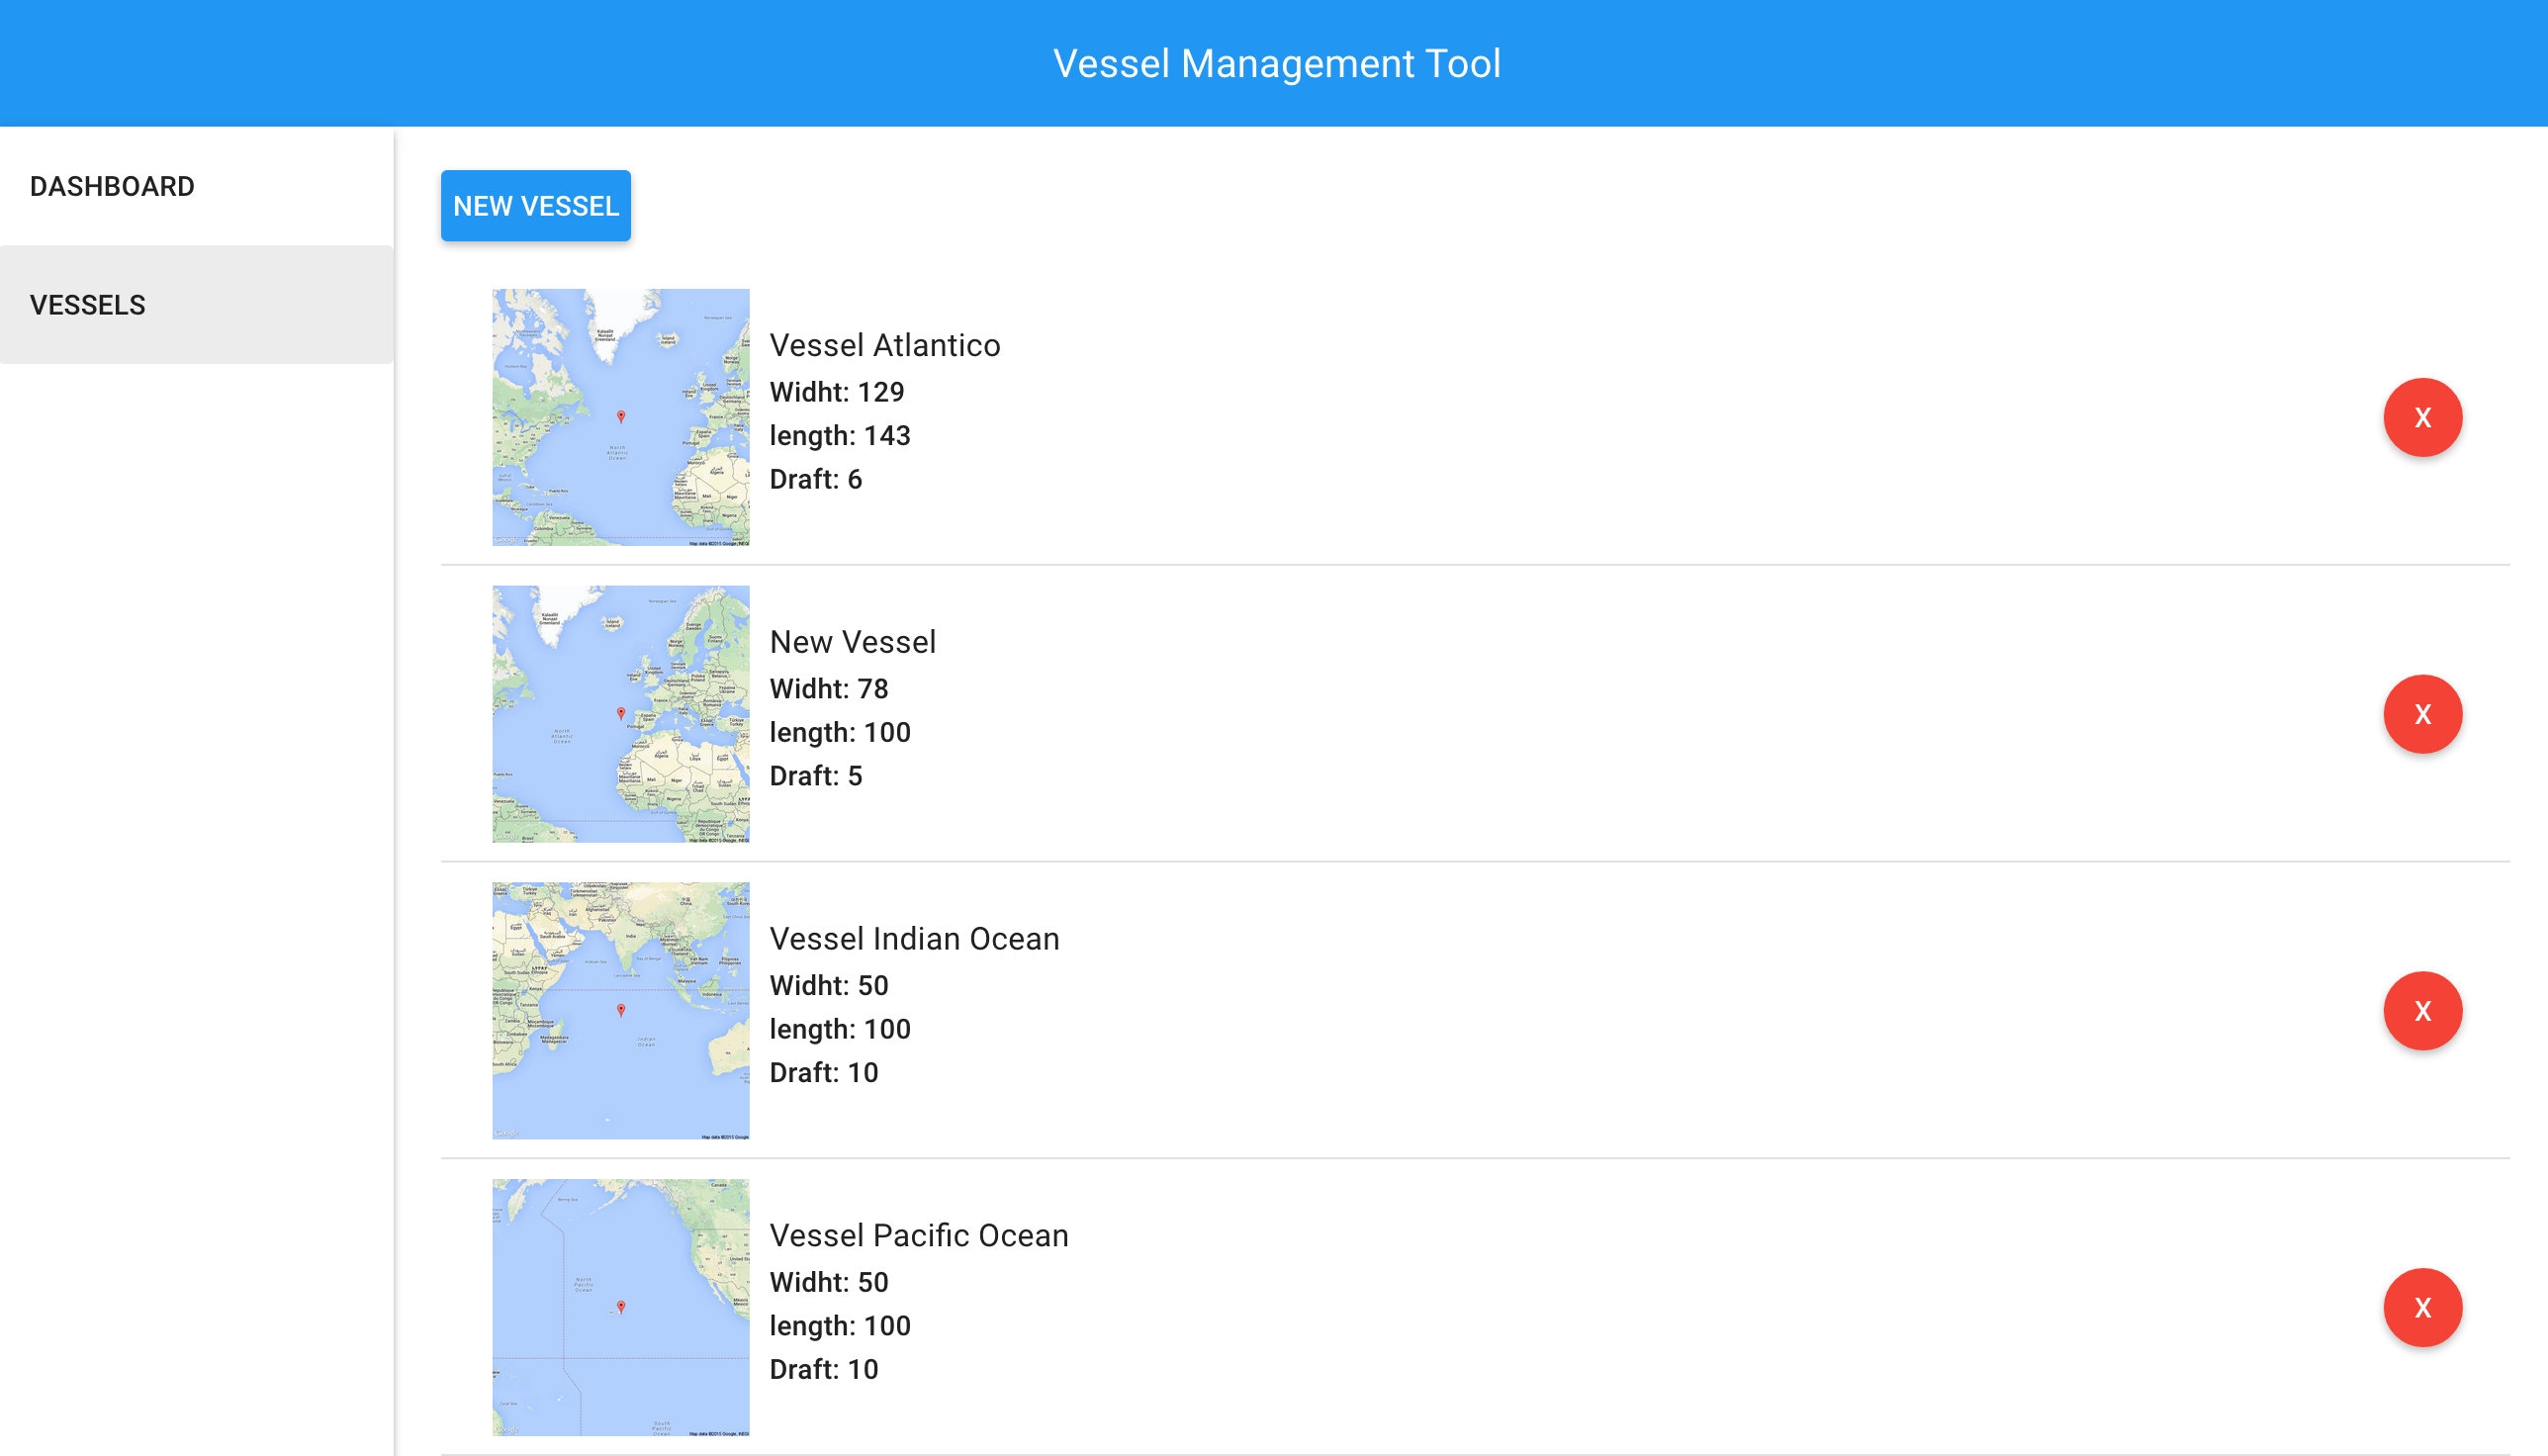Delete Vessel Atlantico using its red X button

(2422, 417)
